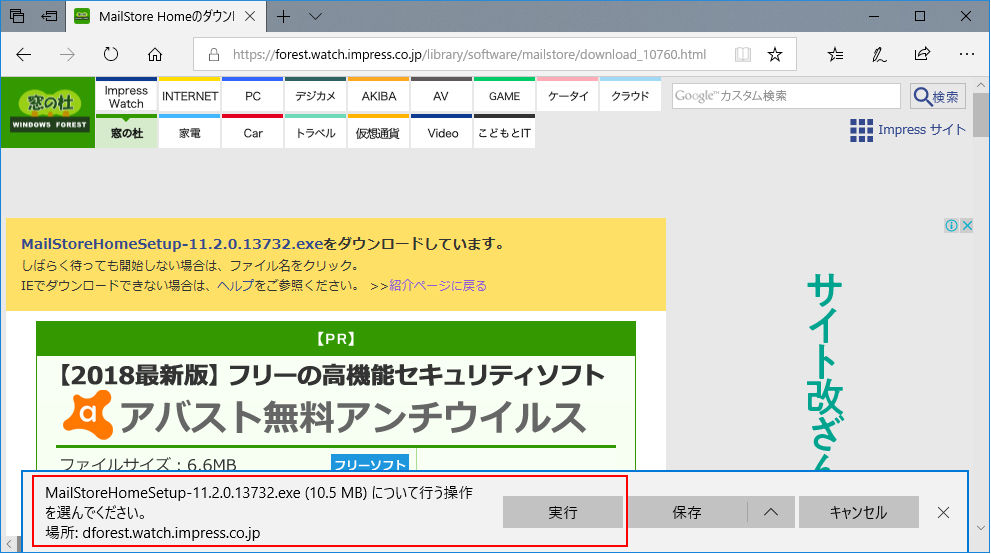Viewport: 991px width, 554px height.
Task: Open the tab overview icon in the title bar
Action: click(17, 16)
